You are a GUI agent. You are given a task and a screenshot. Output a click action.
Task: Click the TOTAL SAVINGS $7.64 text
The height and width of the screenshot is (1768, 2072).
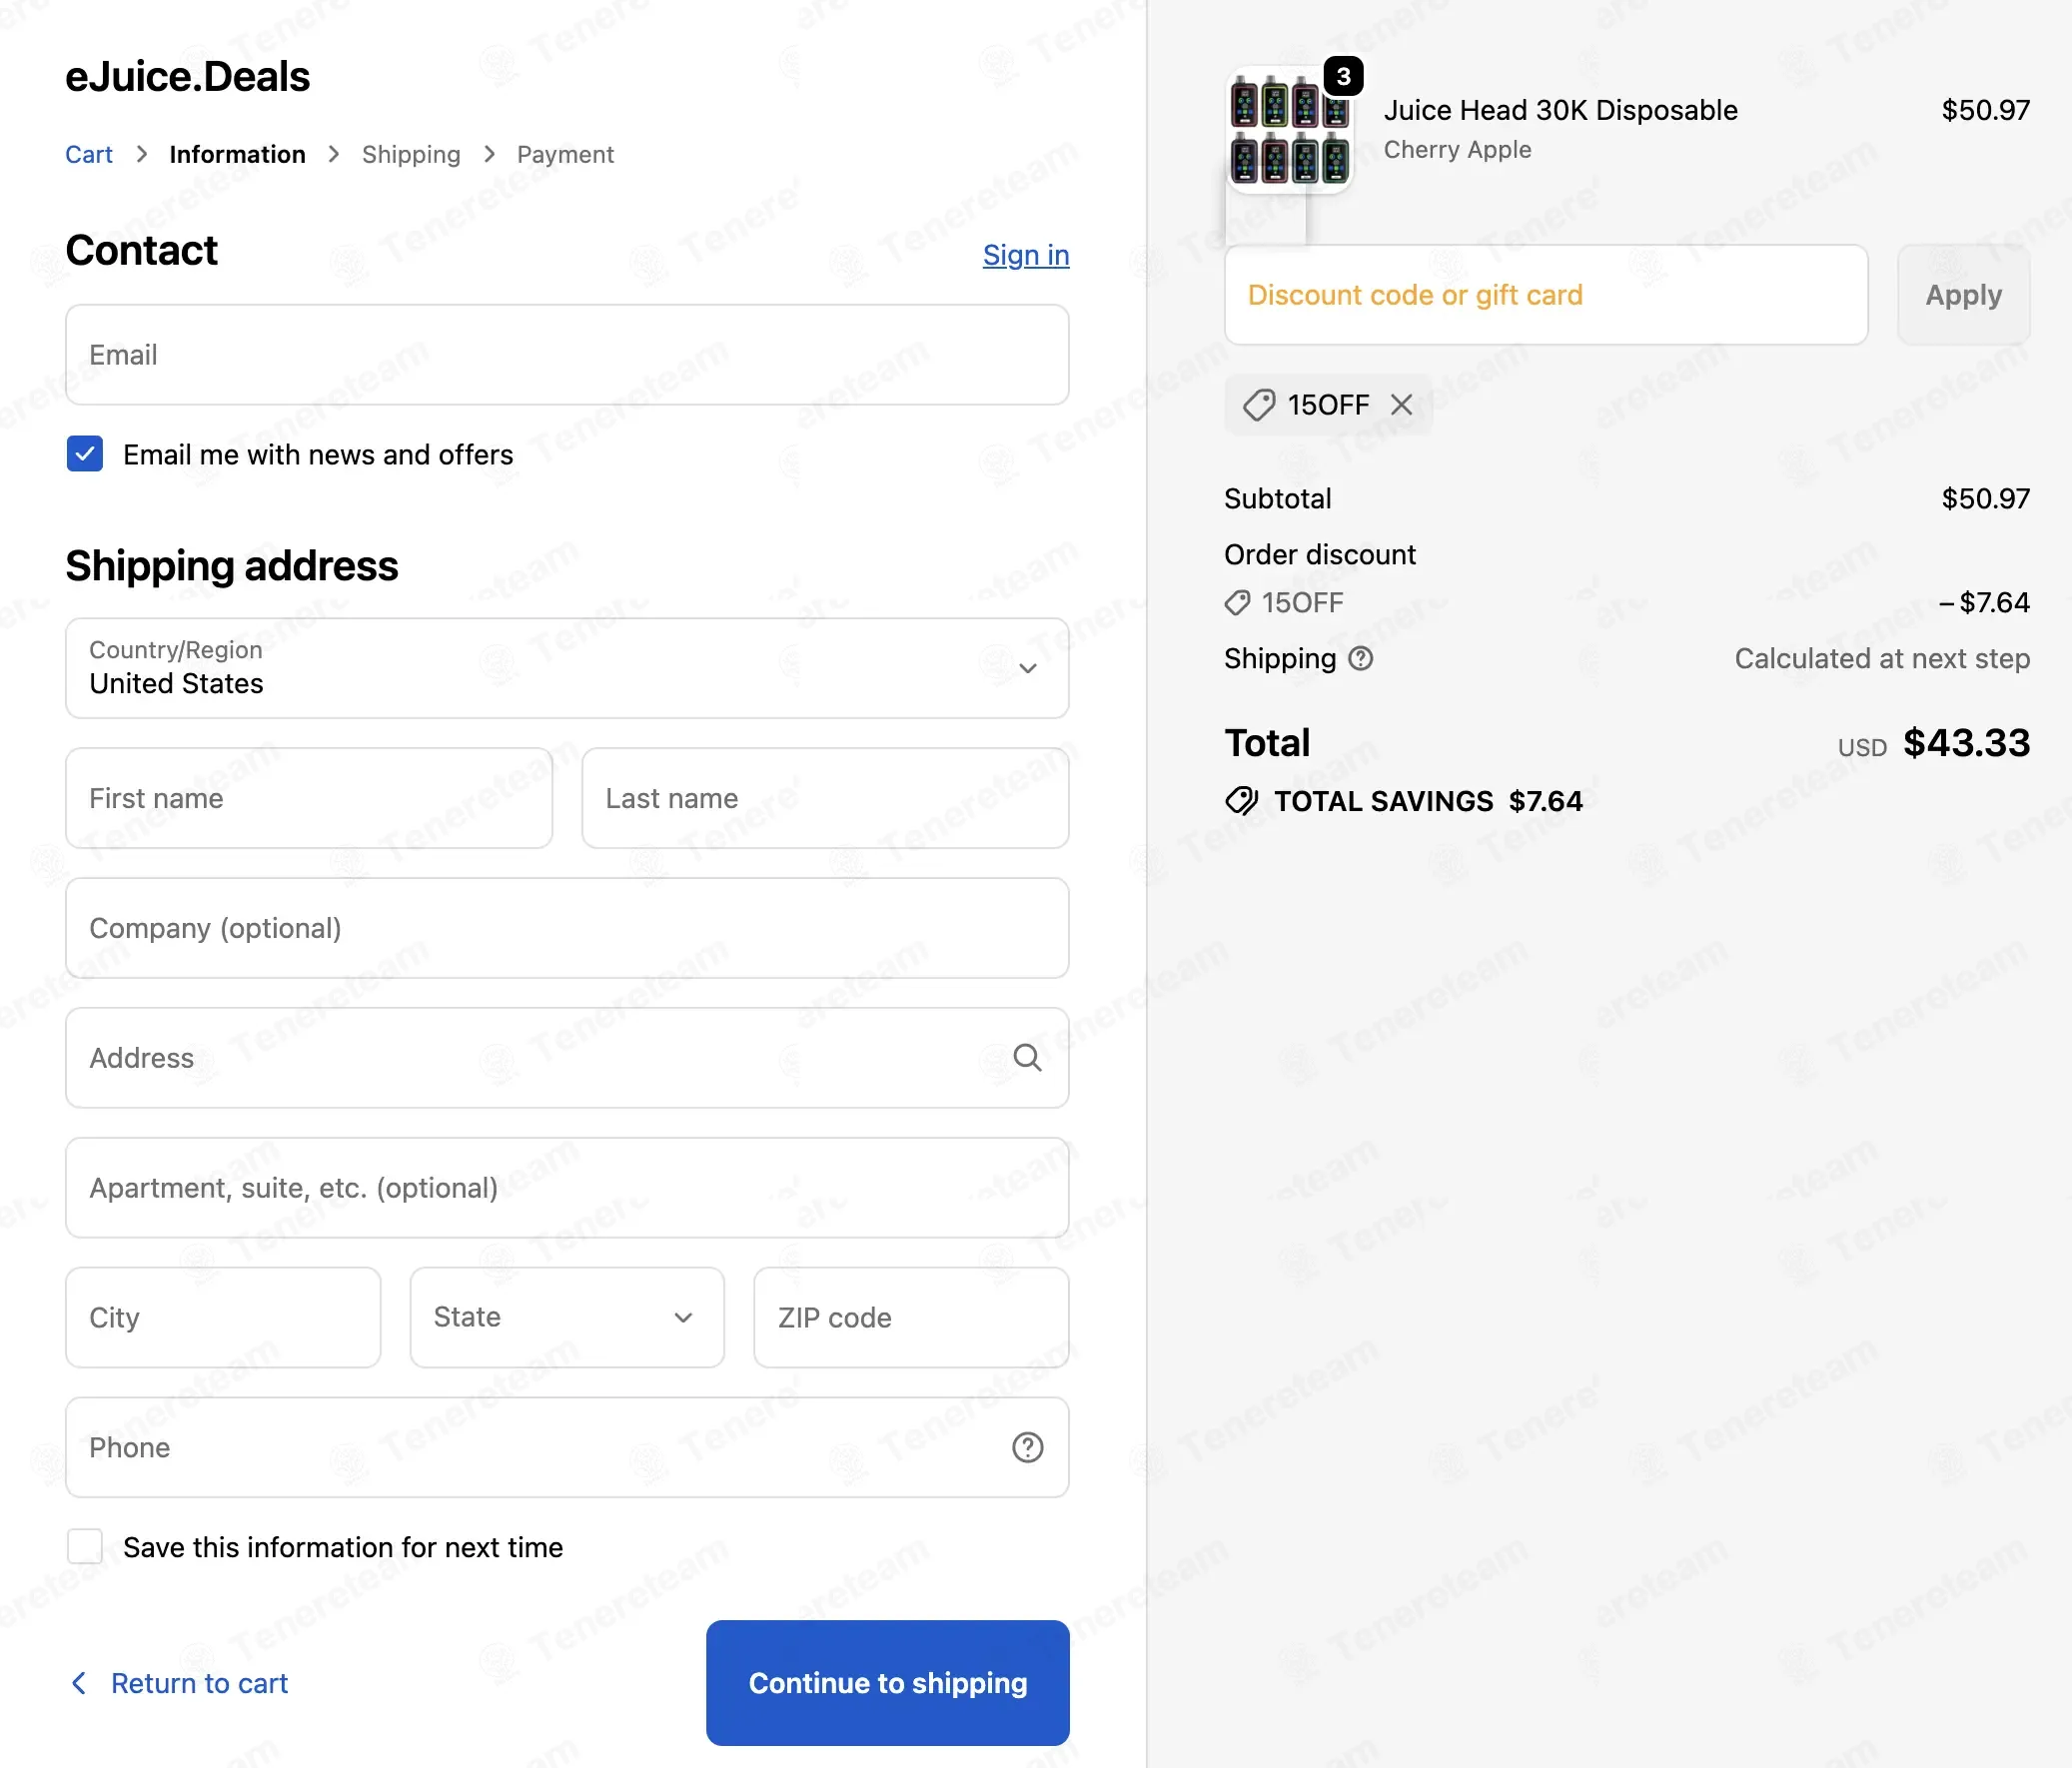point(1428,801)
